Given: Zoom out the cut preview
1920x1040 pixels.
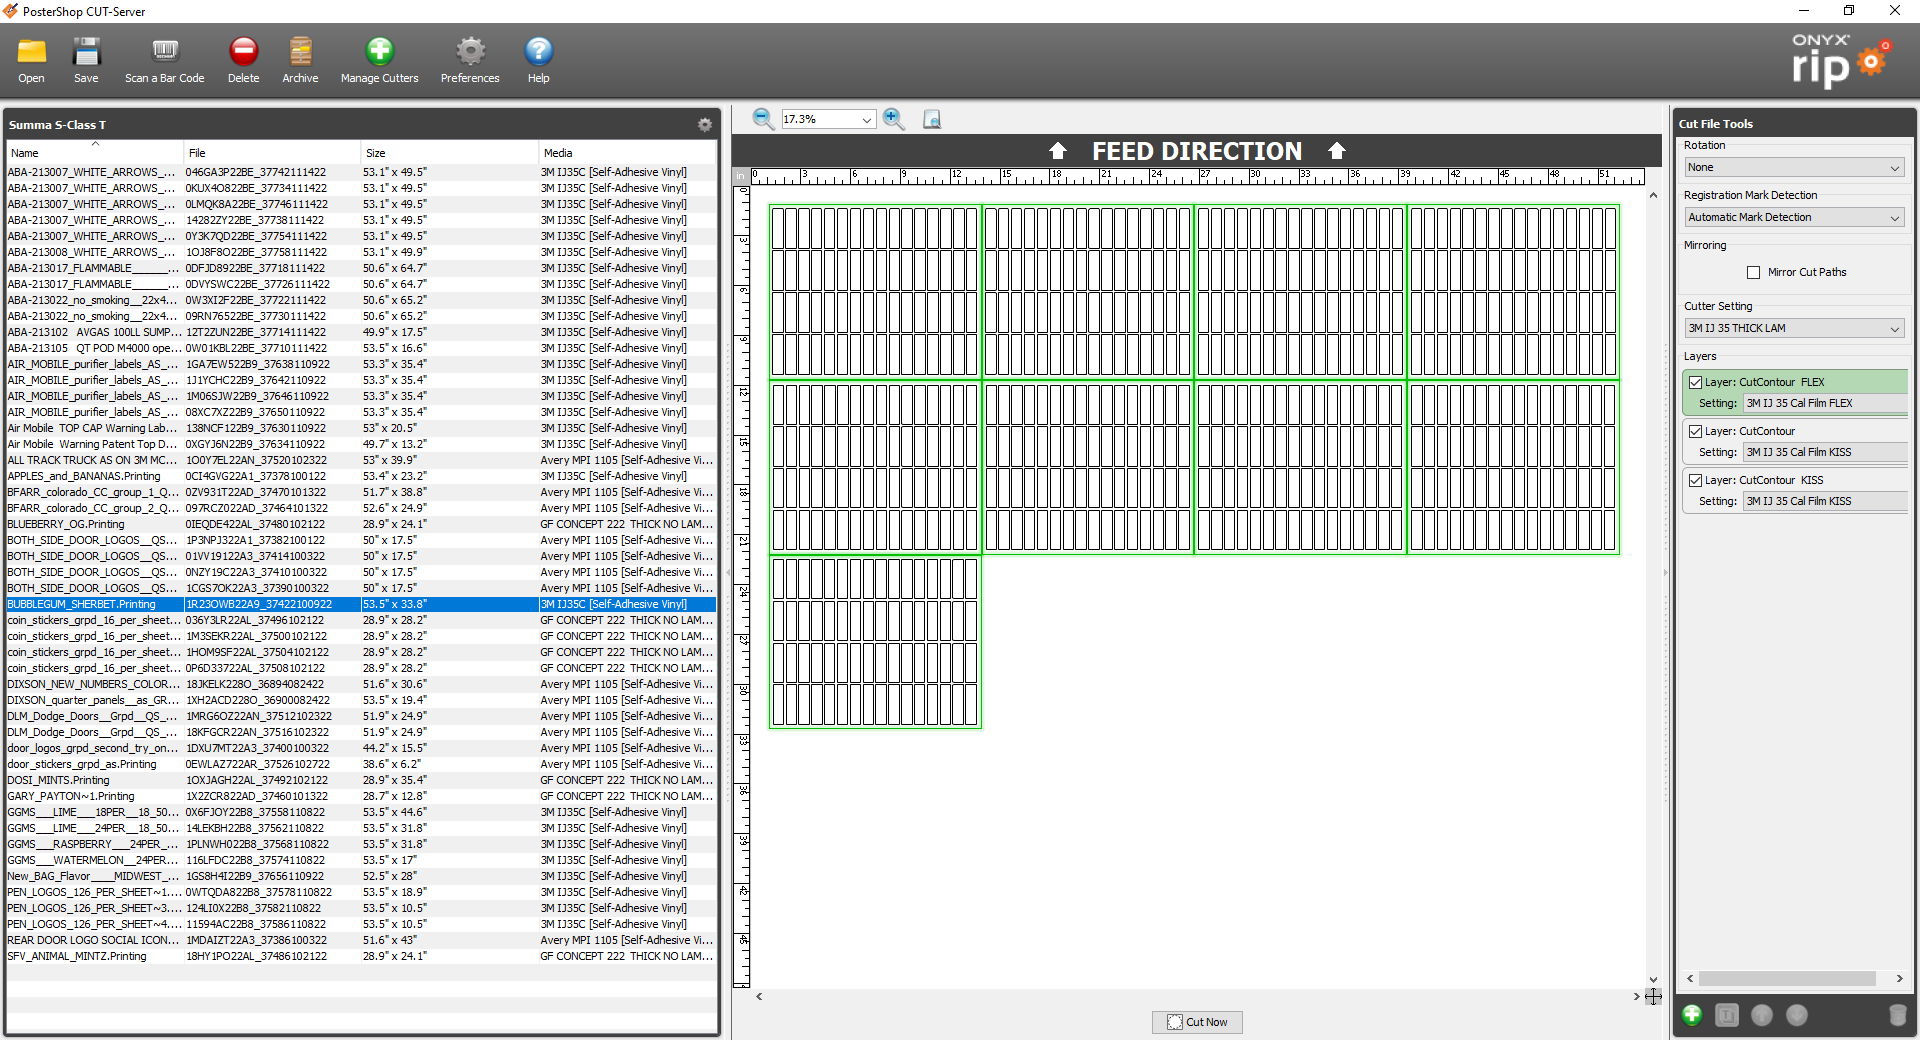Looking at the screenshot, I should 763,119.
